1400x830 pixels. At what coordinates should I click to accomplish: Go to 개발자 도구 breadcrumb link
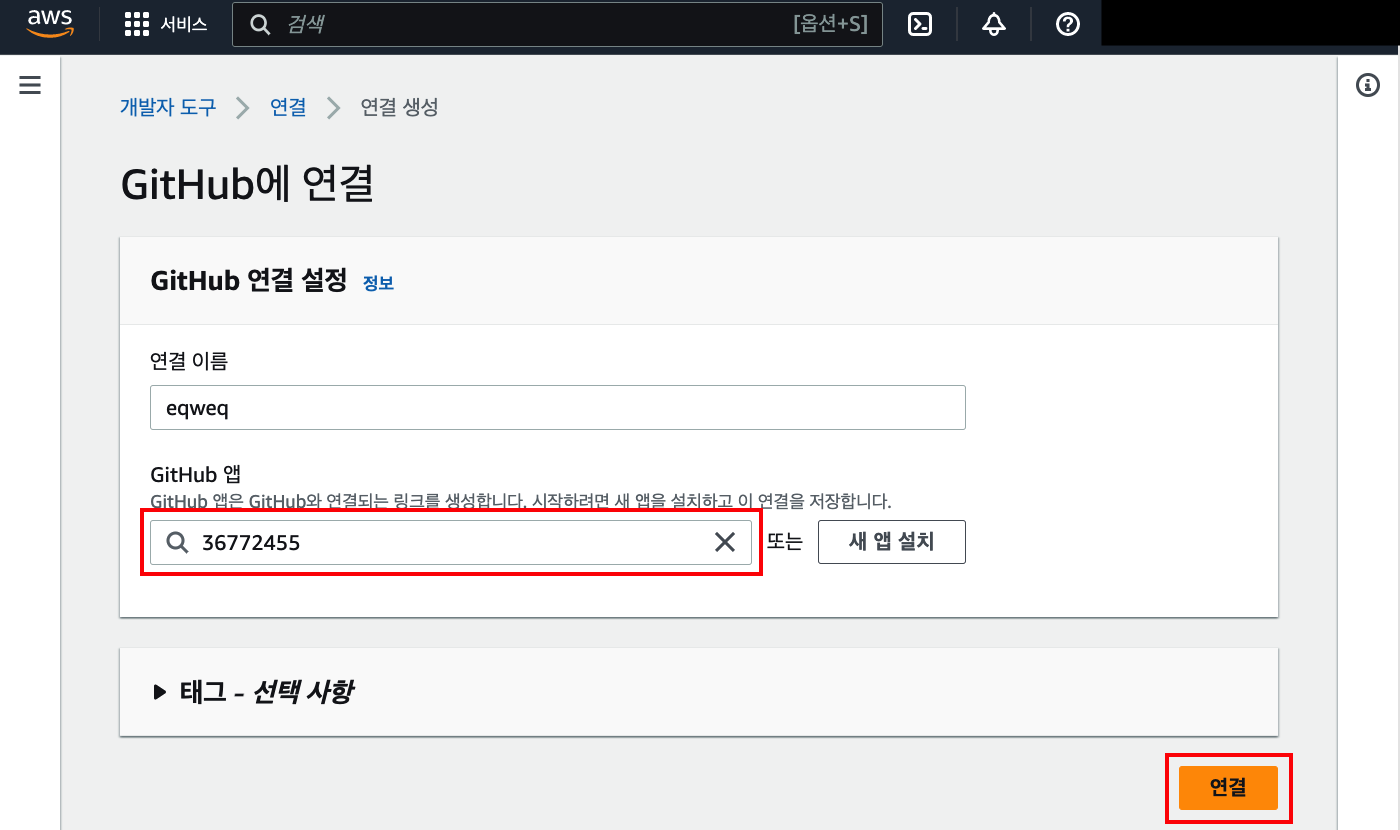coord(168,107)
